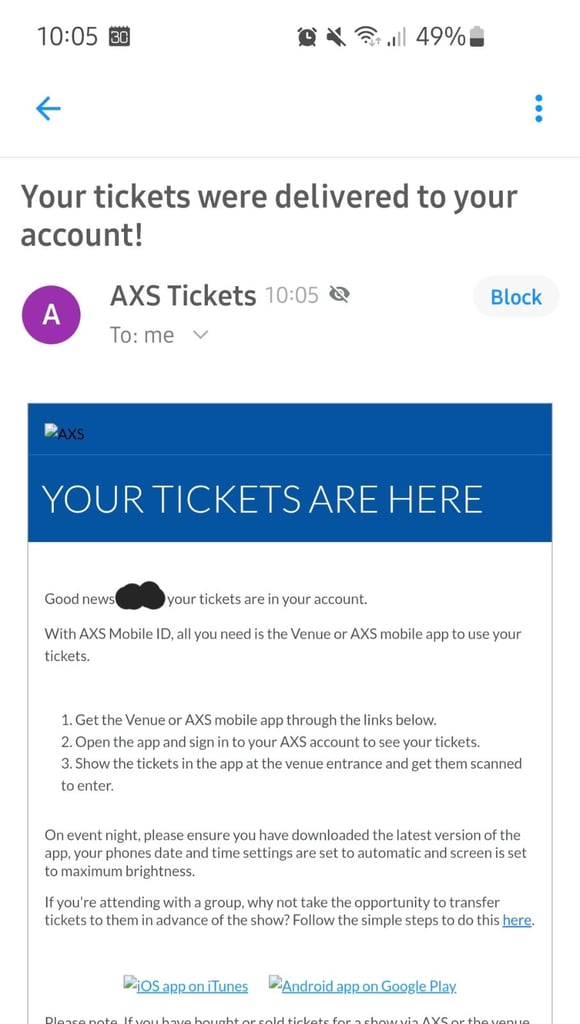Tap the 10:05 clock in status bar
Viewport: 580px width, 1024px height.
pos(67,37)
